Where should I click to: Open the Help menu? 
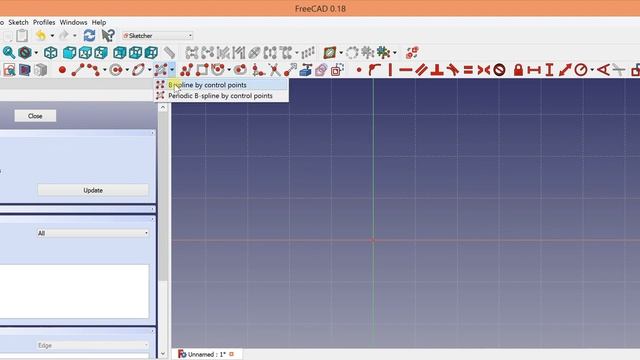(99, 22)
